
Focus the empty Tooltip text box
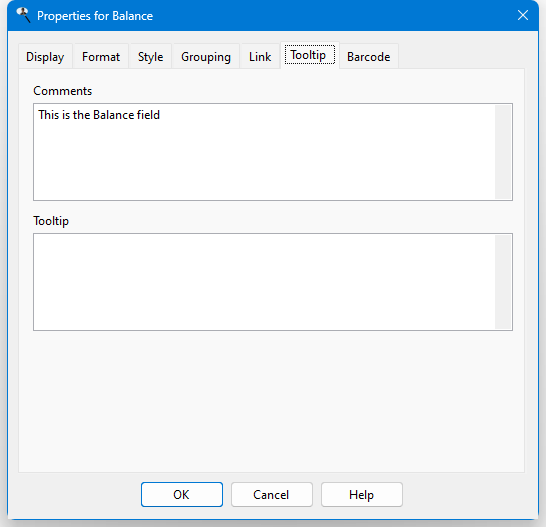pyautogui.click(x=264, y=282)
